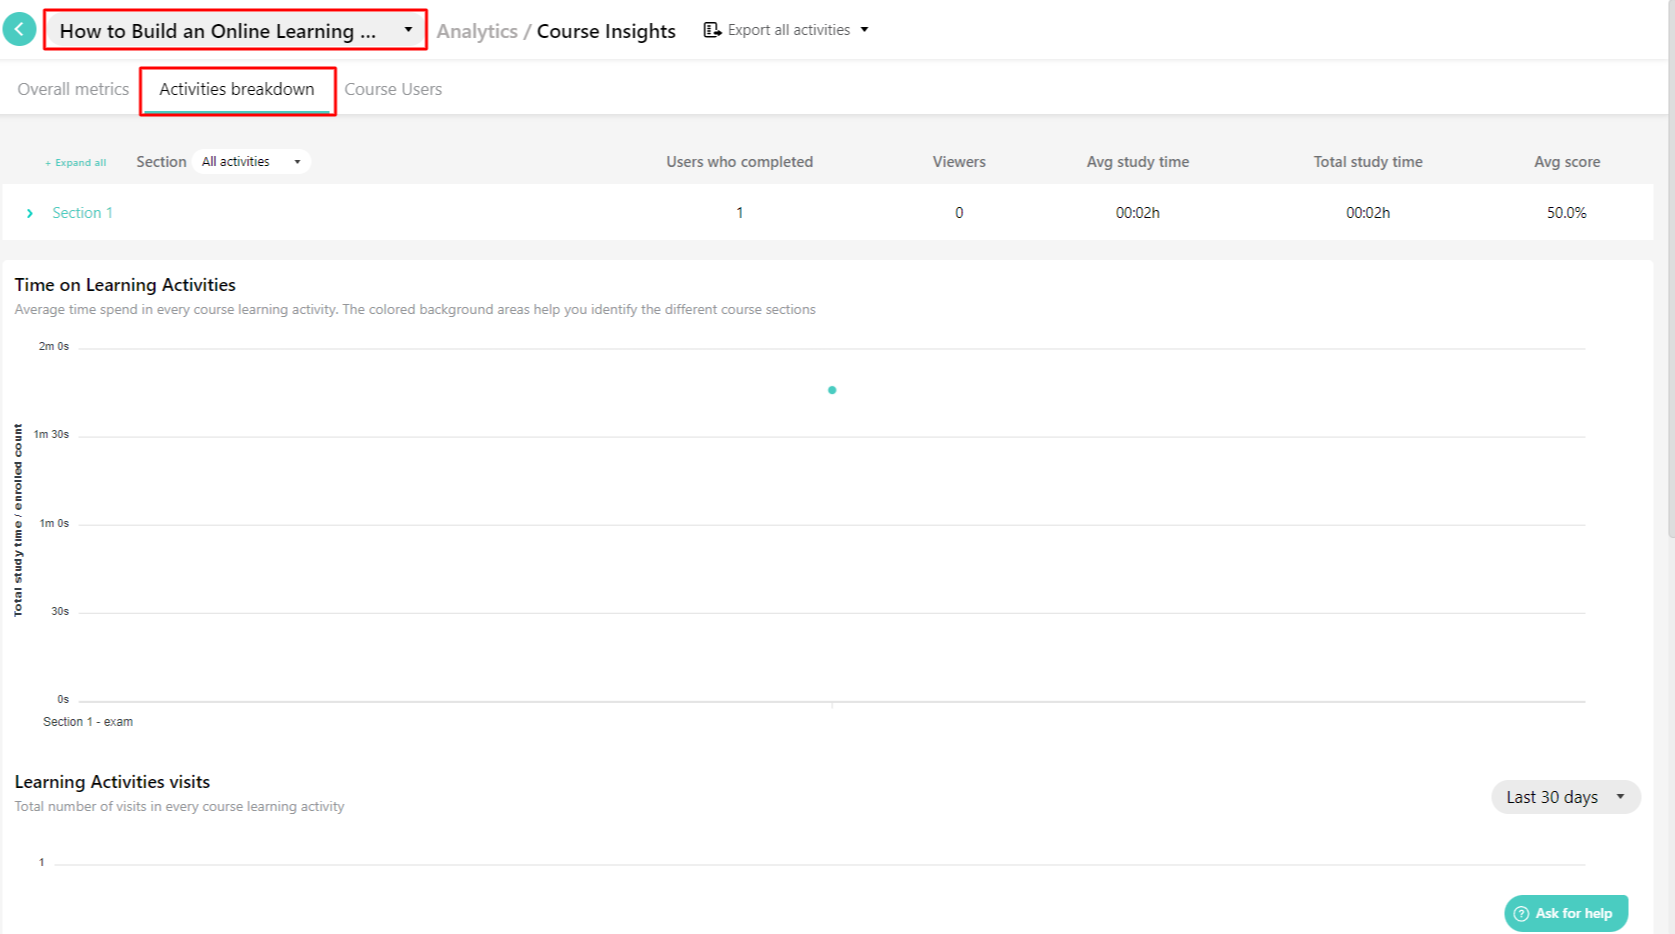This screenshot has width=1675, height=934.
Task: Click the green back arrow button
Action: 19,29
